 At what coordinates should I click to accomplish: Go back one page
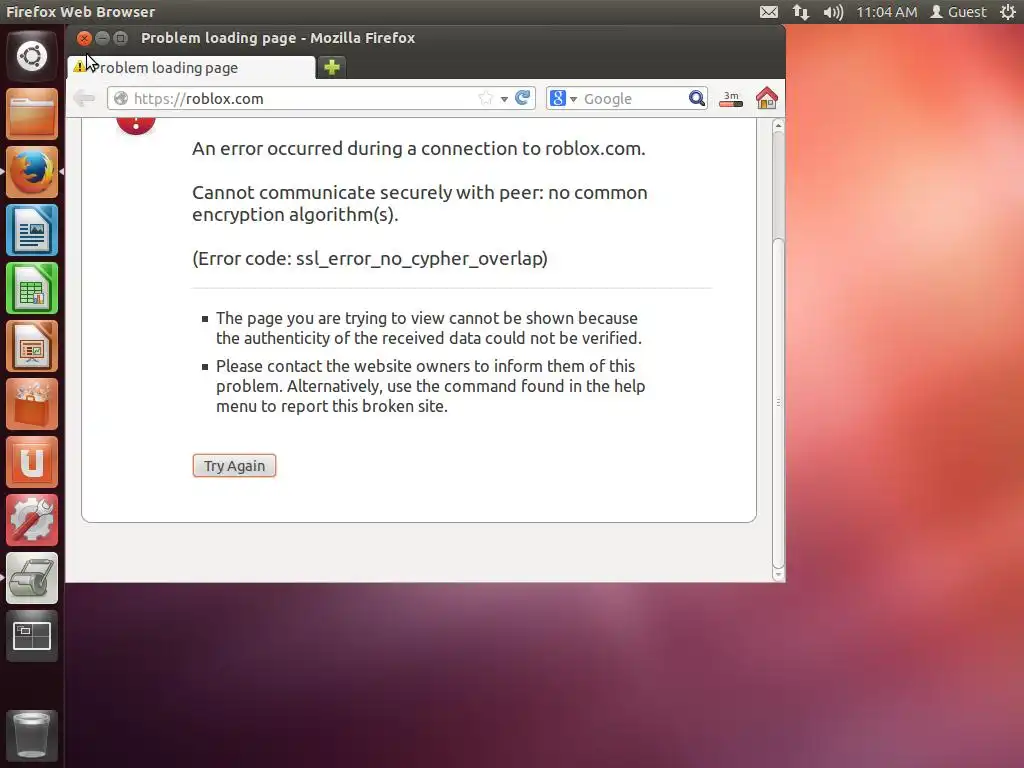[84, 99]
